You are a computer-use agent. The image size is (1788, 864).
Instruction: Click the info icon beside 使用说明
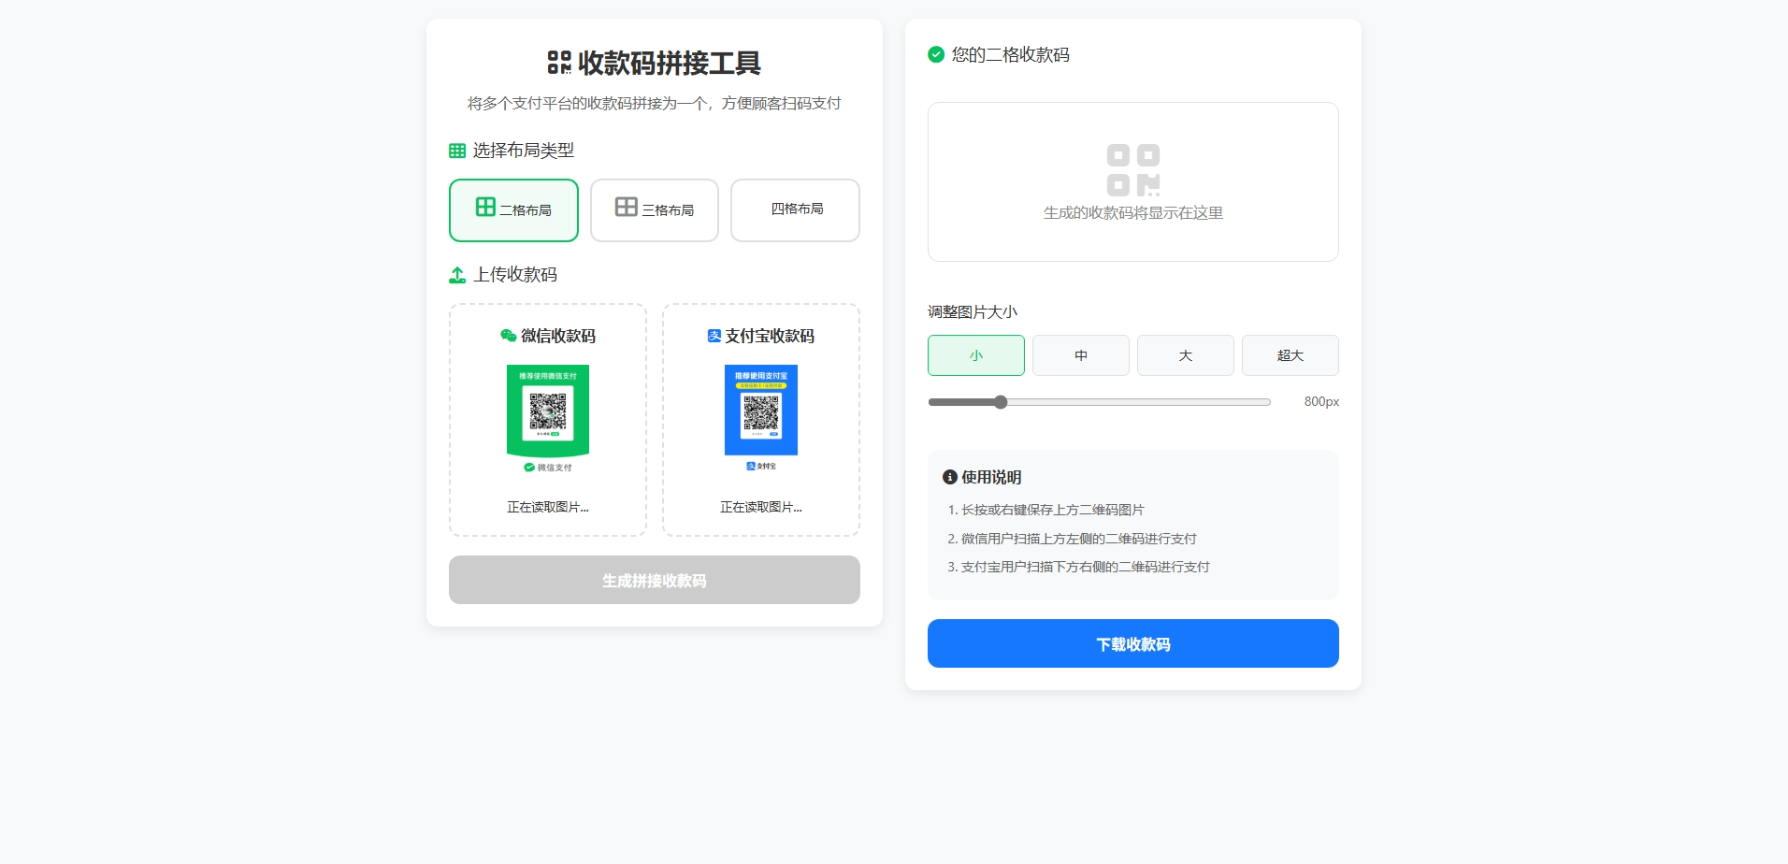pyautogui.click(x=950, y=477)
